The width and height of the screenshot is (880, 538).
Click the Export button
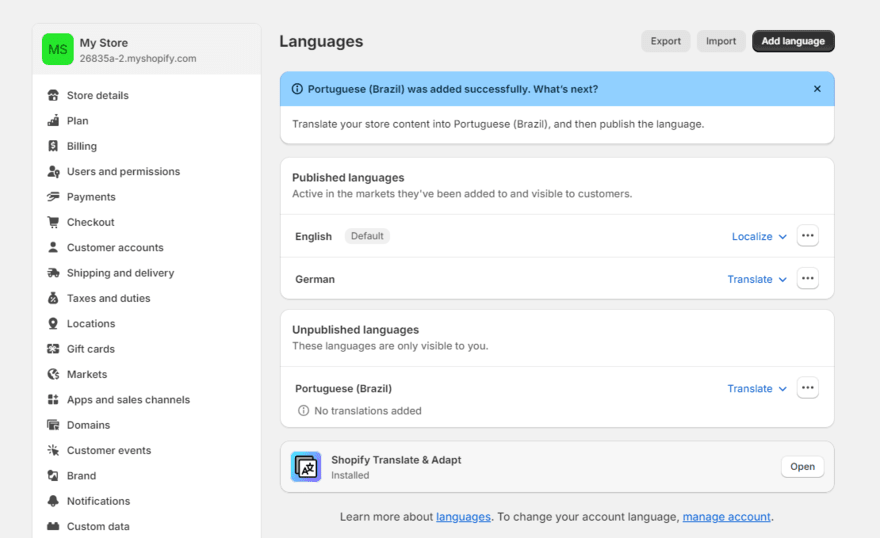coord(666,41)
